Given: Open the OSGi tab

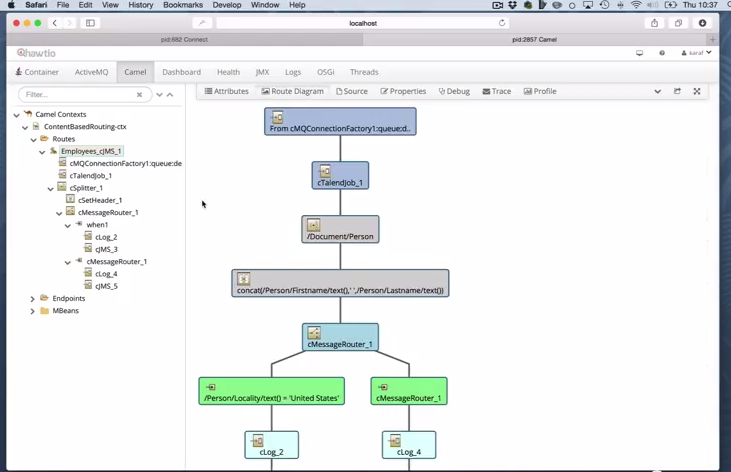Looking at the screenshot, I should pos(326,72).
